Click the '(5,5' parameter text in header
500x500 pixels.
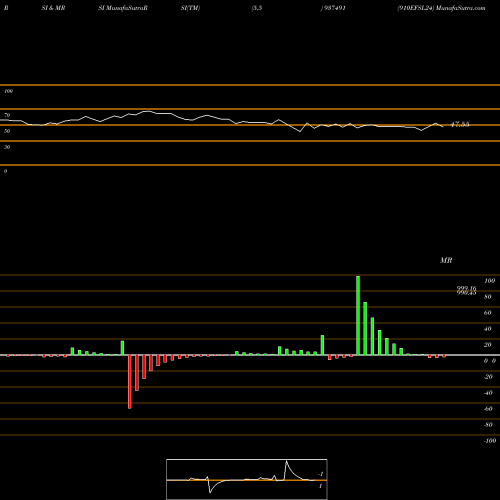[257, 8]
